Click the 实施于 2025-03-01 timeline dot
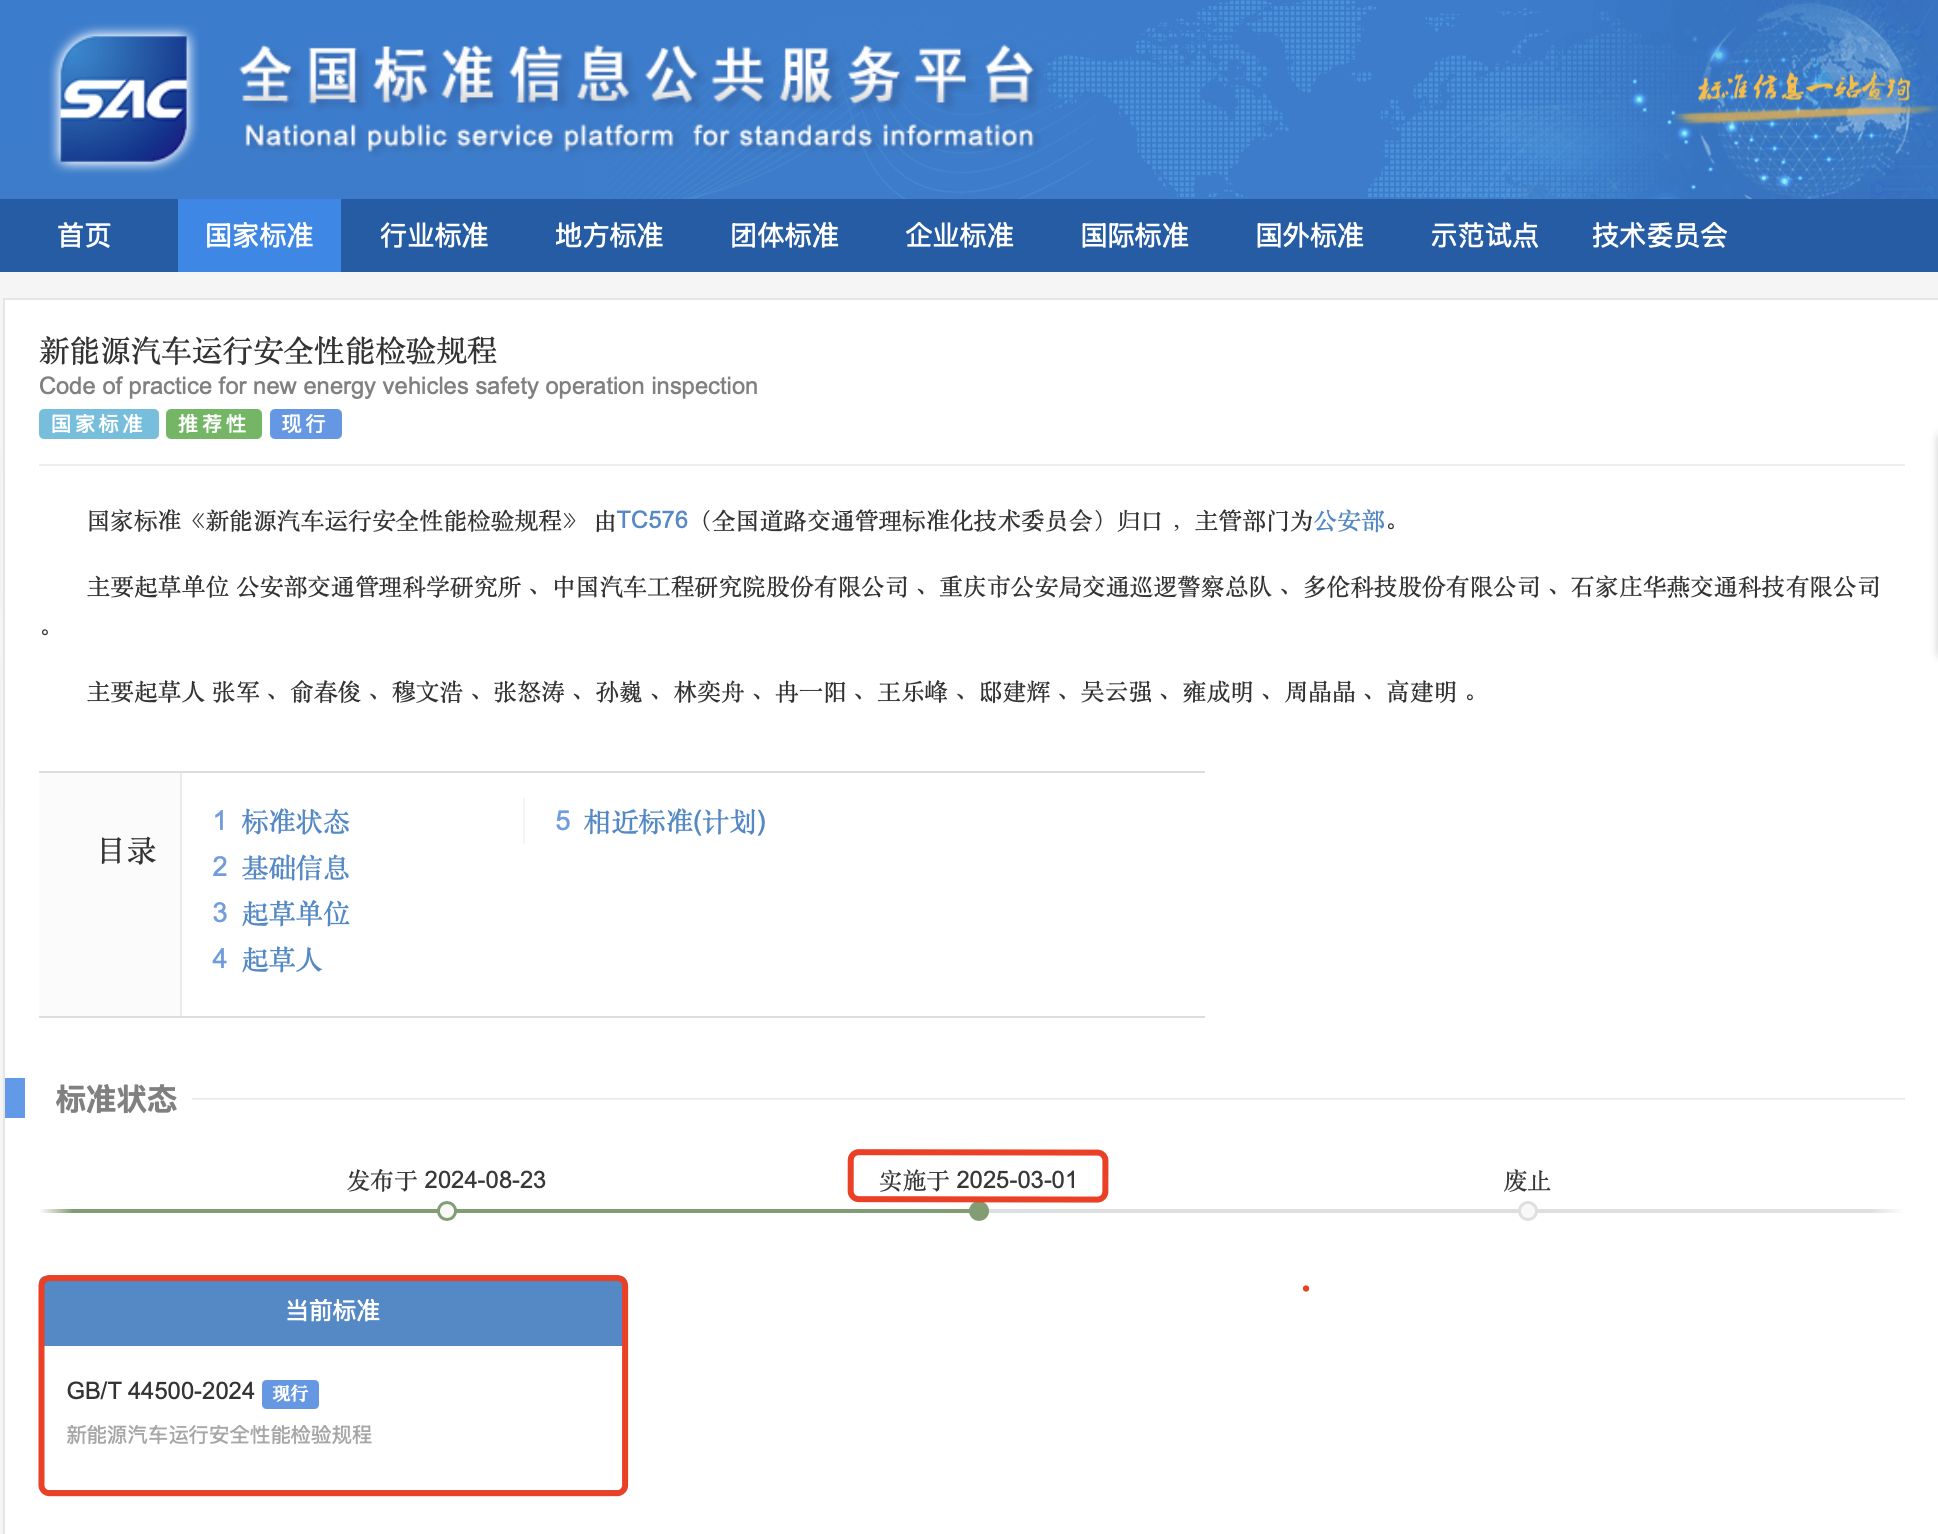 (x=979, y=1211)
